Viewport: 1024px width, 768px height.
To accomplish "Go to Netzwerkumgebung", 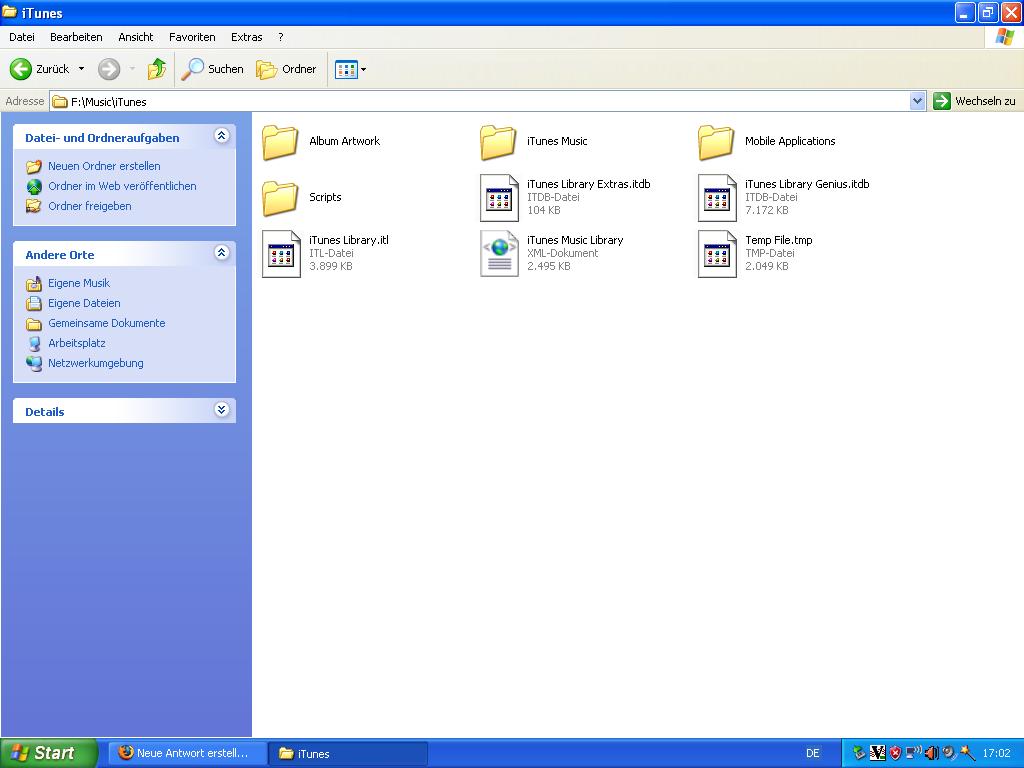I will pos(96,363).
